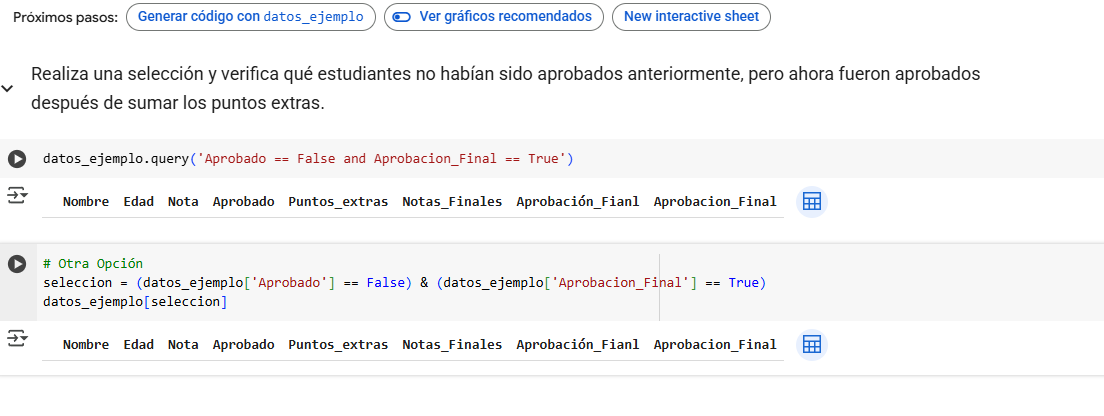
Task: Click 'Nota' column header in first table
Action: tap(183, 202)
